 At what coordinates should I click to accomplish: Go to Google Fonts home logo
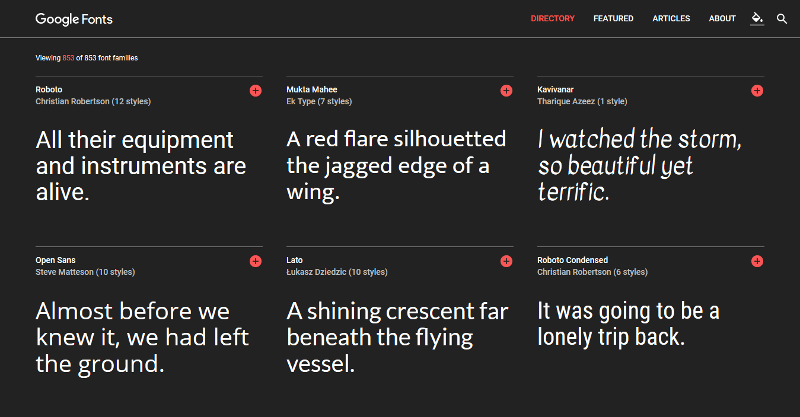click(74, 19)
